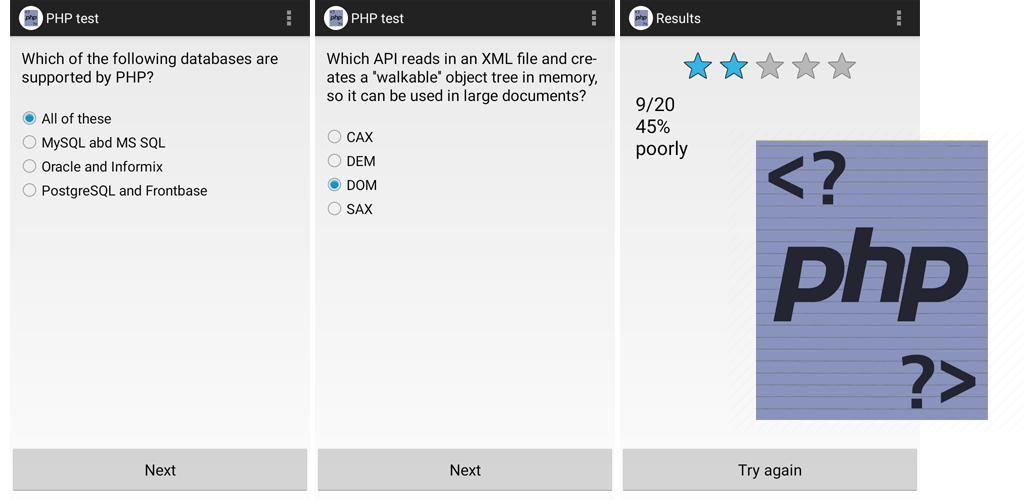This screenshot has height=500, width=1024.
Task: Click Next under the databases question
Action: [x=160, y=470]
